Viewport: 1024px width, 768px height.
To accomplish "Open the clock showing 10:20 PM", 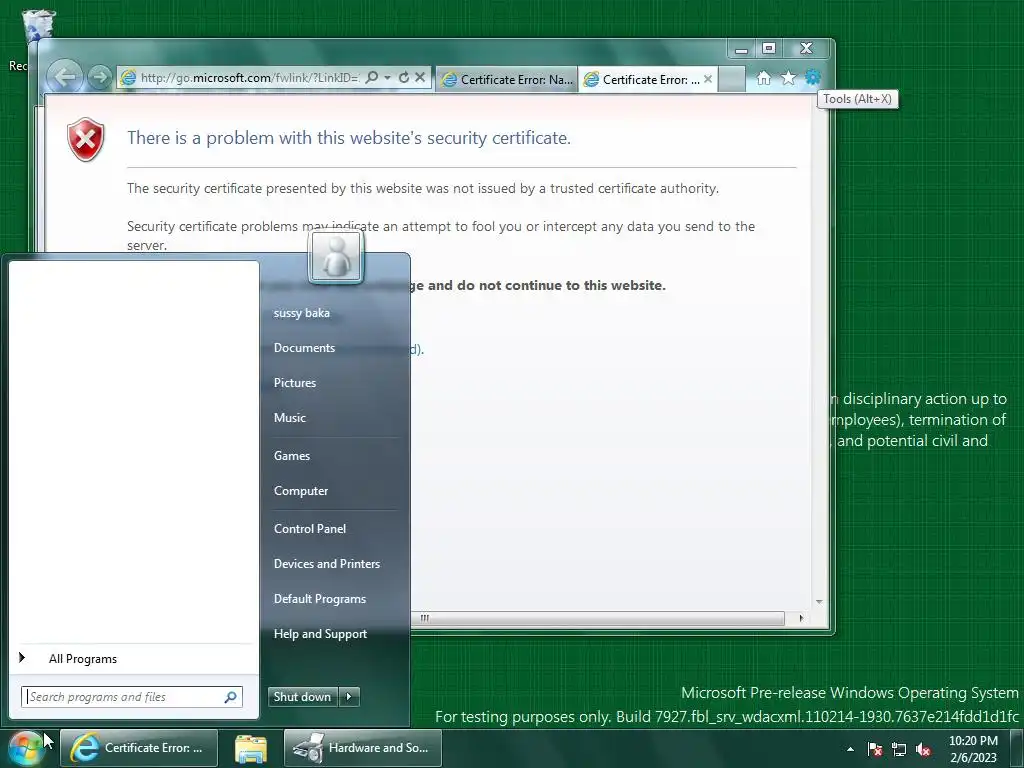I will [x=973, y=749].
